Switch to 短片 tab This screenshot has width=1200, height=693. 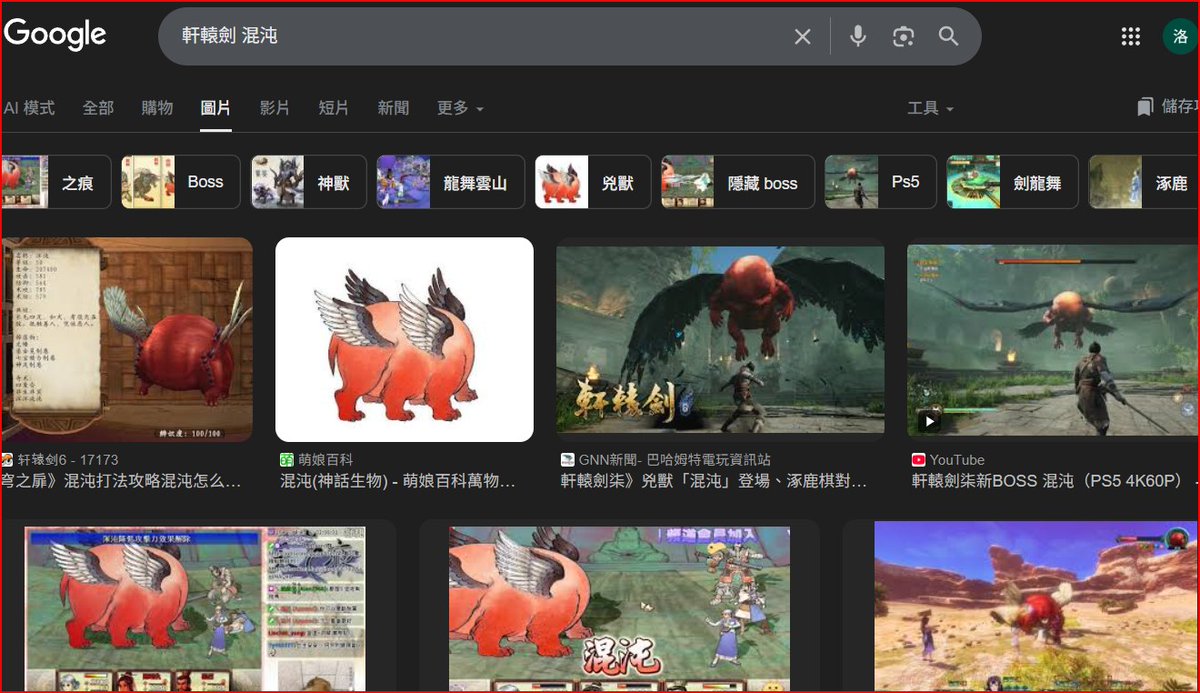pyautogui.click(x=333, y=108)
